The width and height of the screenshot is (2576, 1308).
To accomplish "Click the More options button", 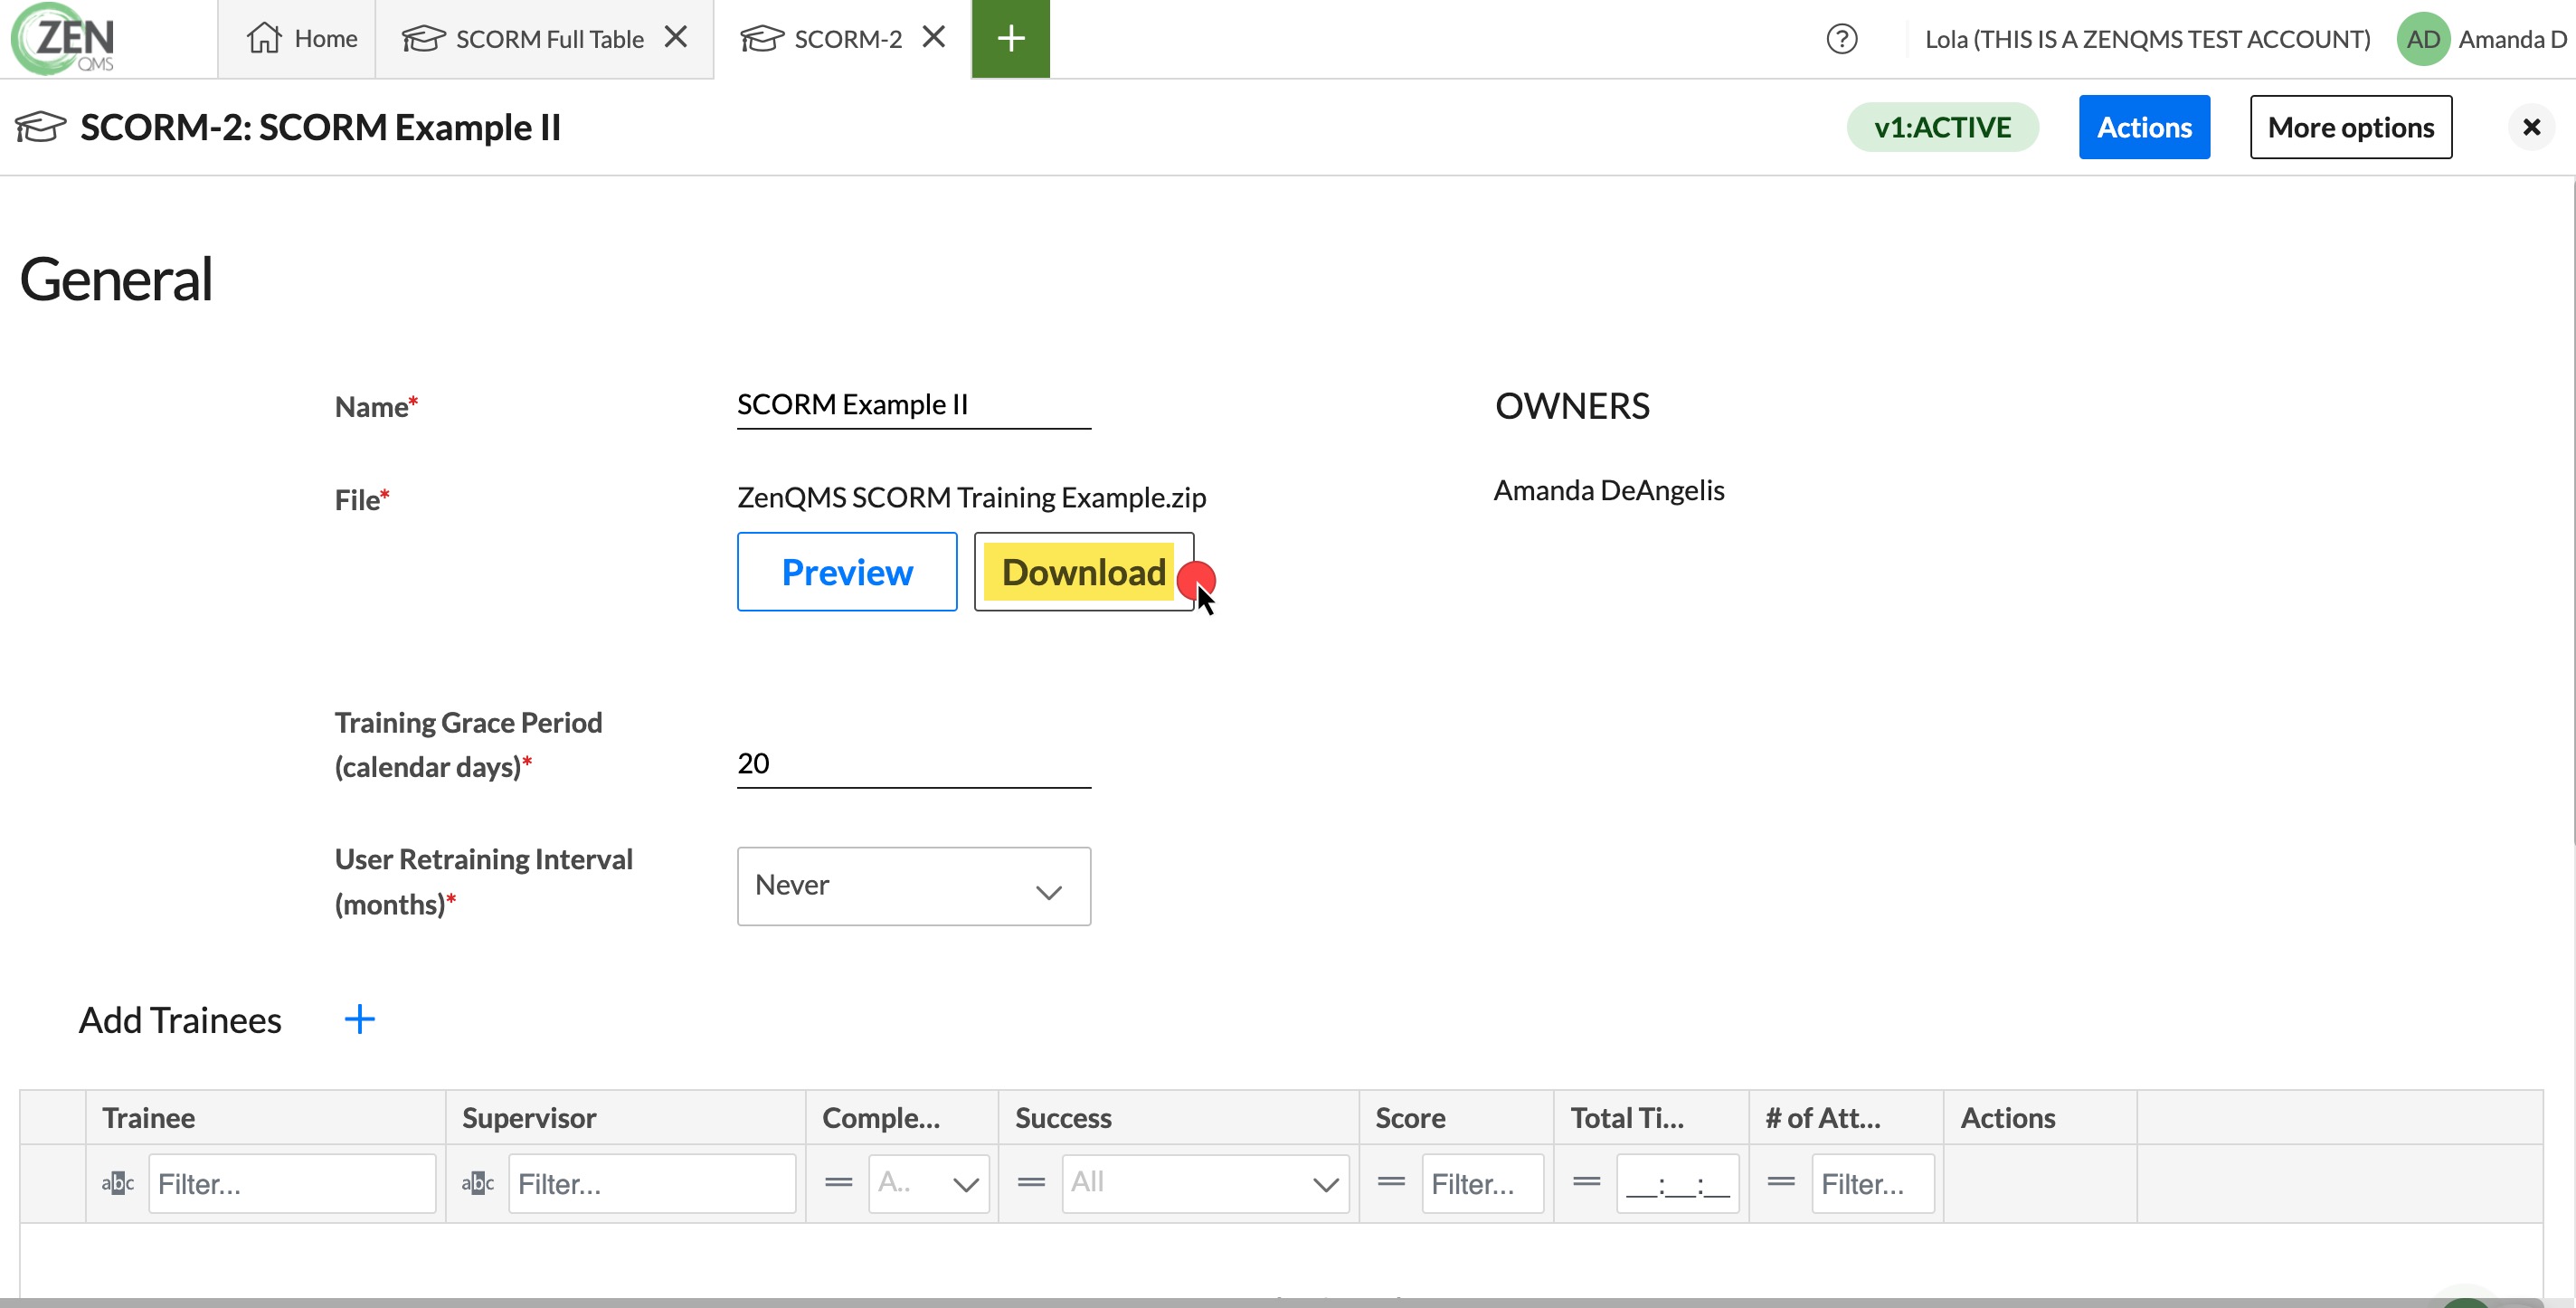I will click(2350, 127).
